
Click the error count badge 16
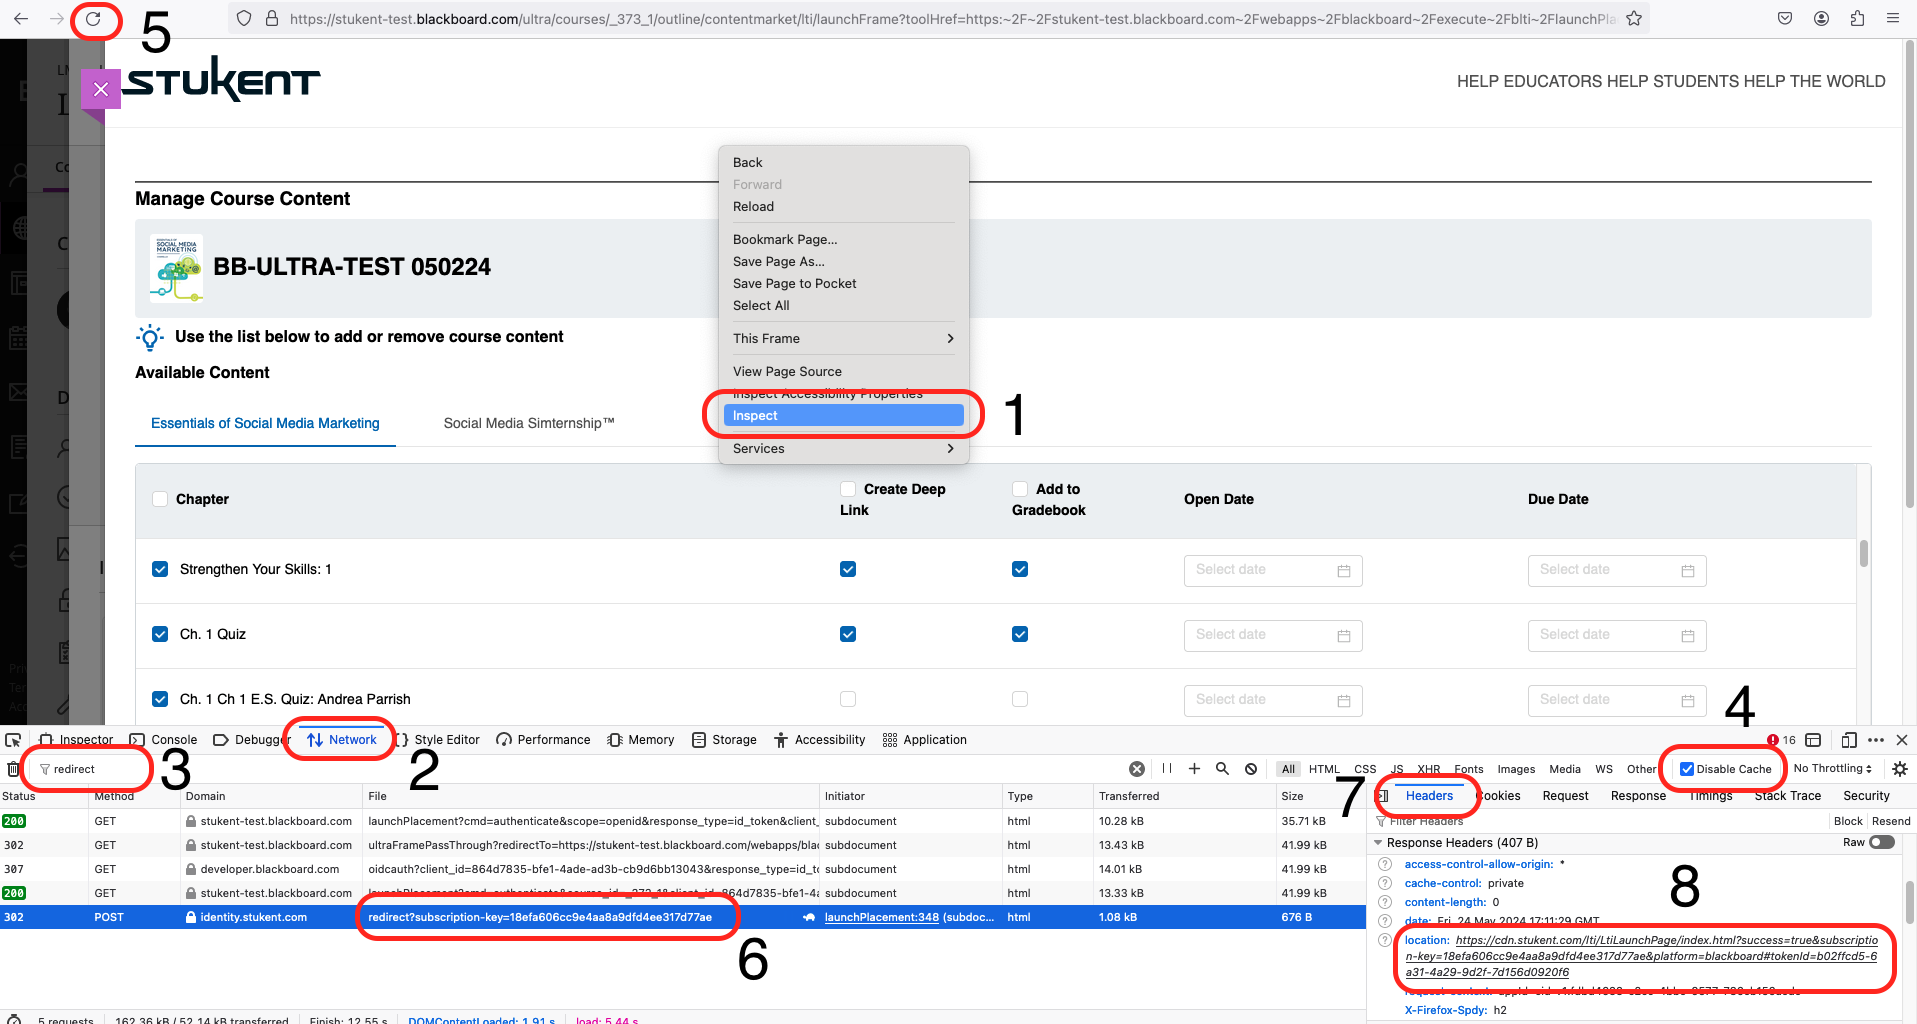tap(1781, 740)
